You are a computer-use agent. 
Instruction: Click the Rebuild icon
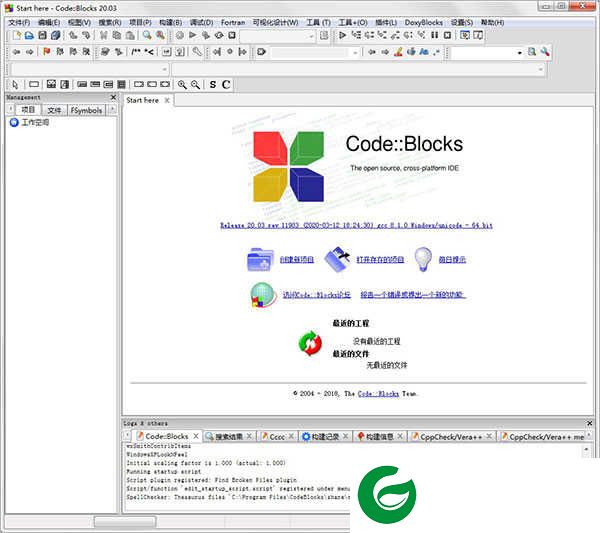click(219, 36)
